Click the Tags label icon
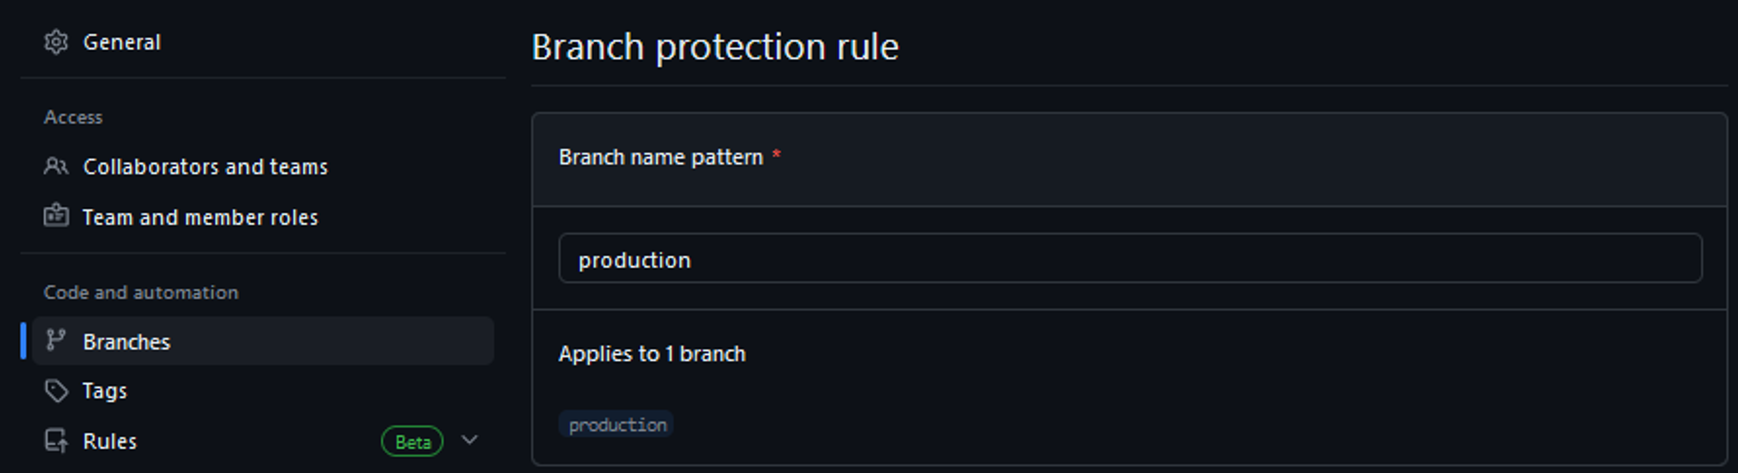 (x=56, y=390)
